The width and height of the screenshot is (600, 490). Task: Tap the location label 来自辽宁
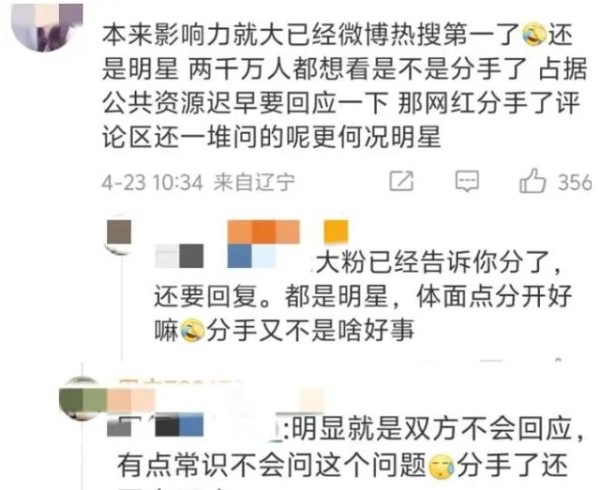pyautogui.click(x=254, y=182)
